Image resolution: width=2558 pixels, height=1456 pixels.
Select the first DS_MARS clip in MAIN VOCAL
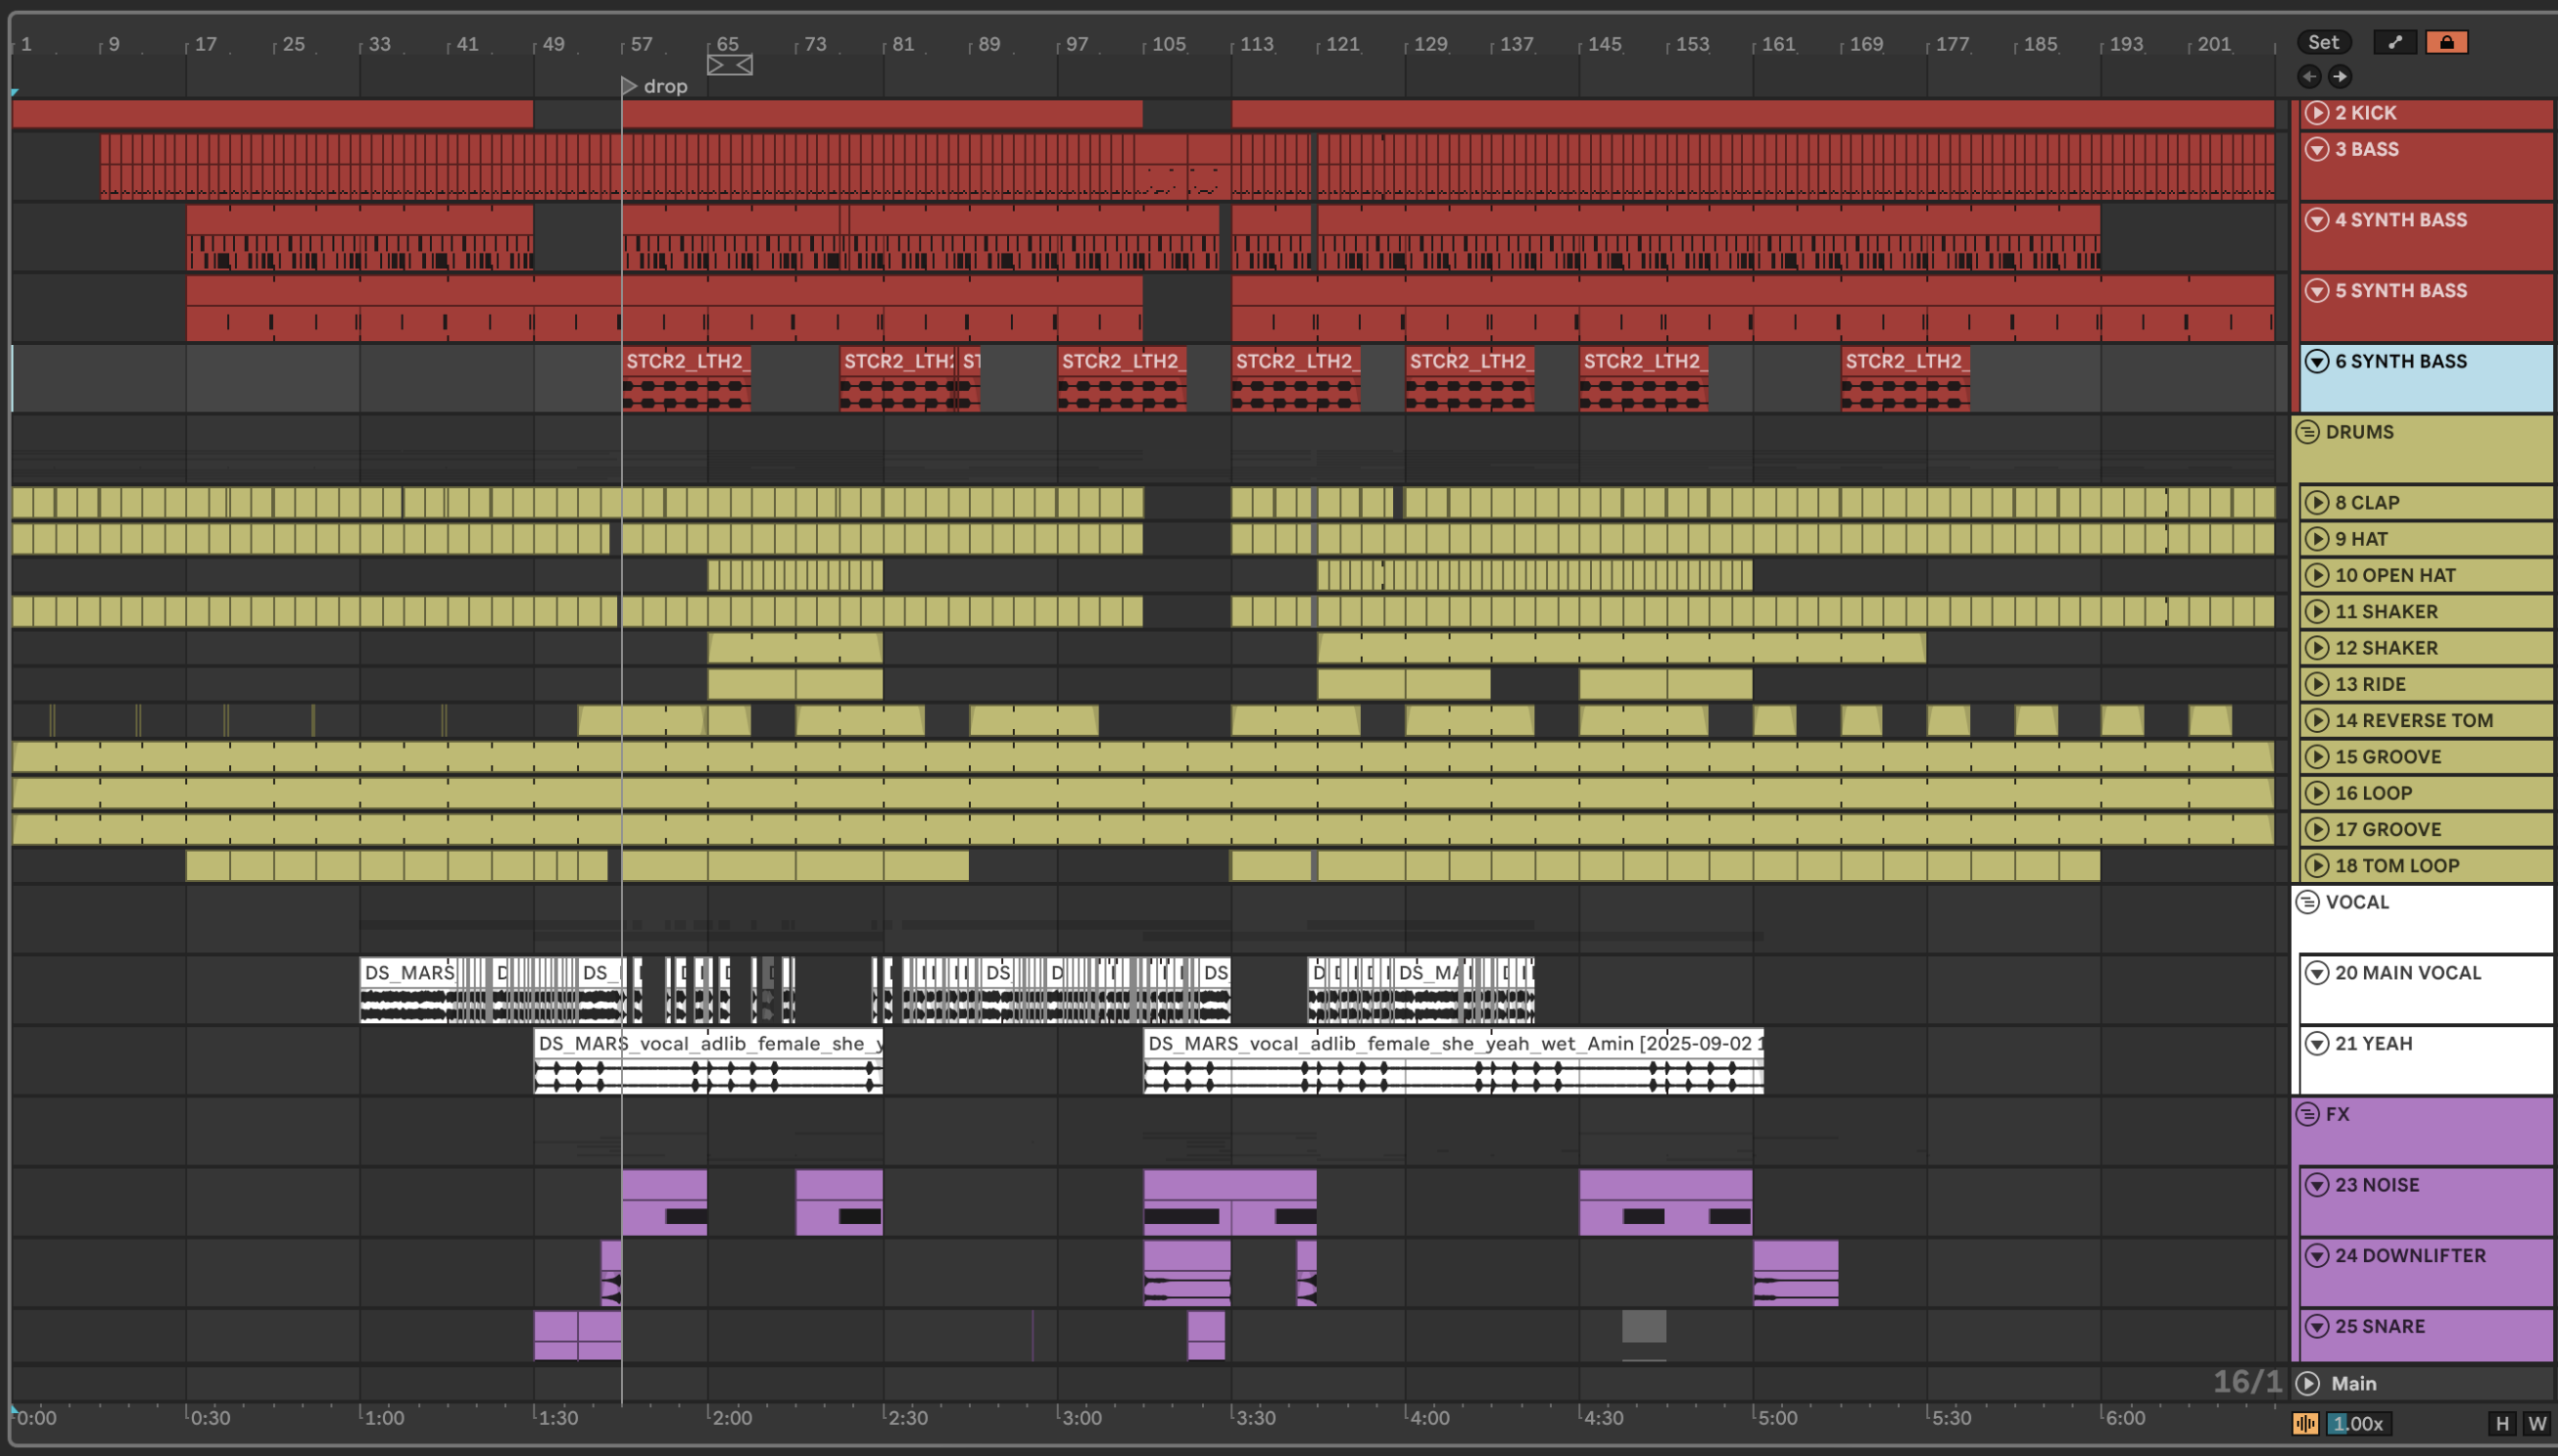click(410, 990)
